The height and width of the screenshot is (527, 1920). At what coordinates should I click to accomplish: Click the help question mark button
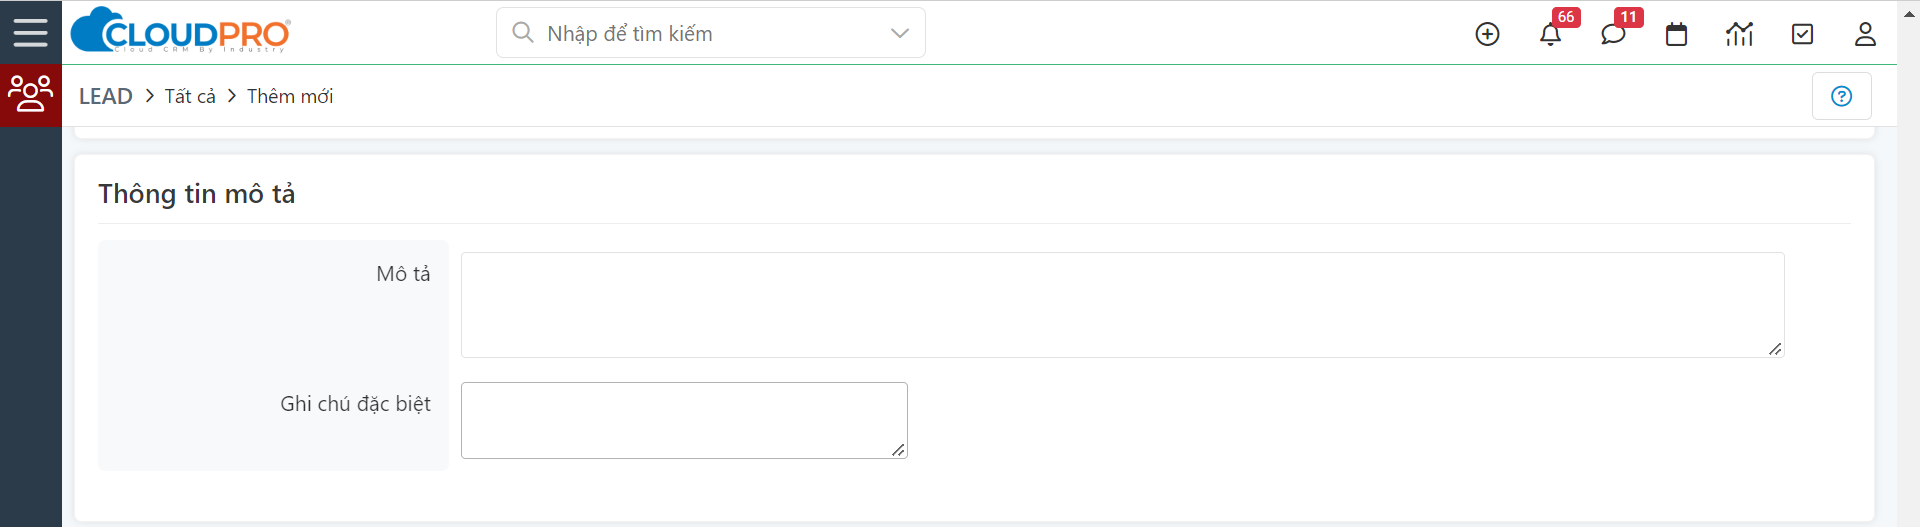(x=1841, y=96)
